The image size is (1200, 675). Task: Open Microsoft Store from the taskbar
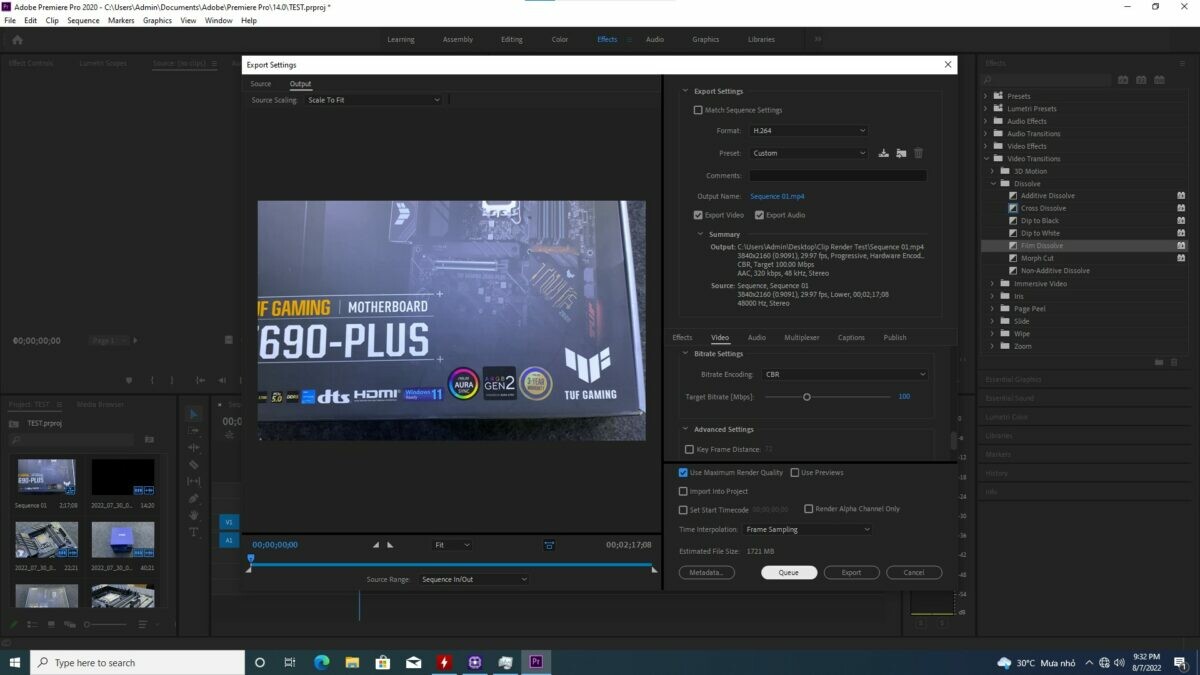[383, 662]
